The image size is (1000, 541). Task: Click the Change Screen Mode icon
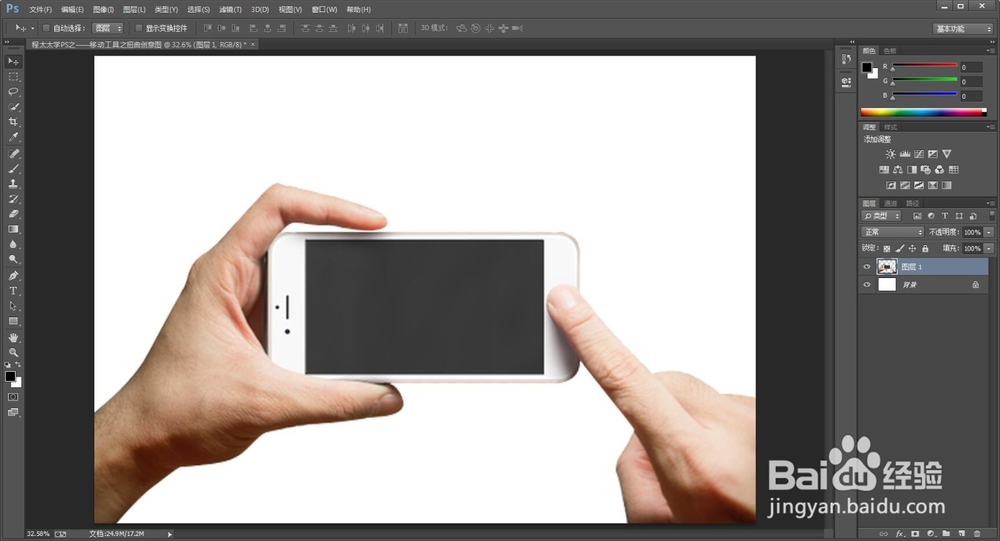tap(13, 412)
